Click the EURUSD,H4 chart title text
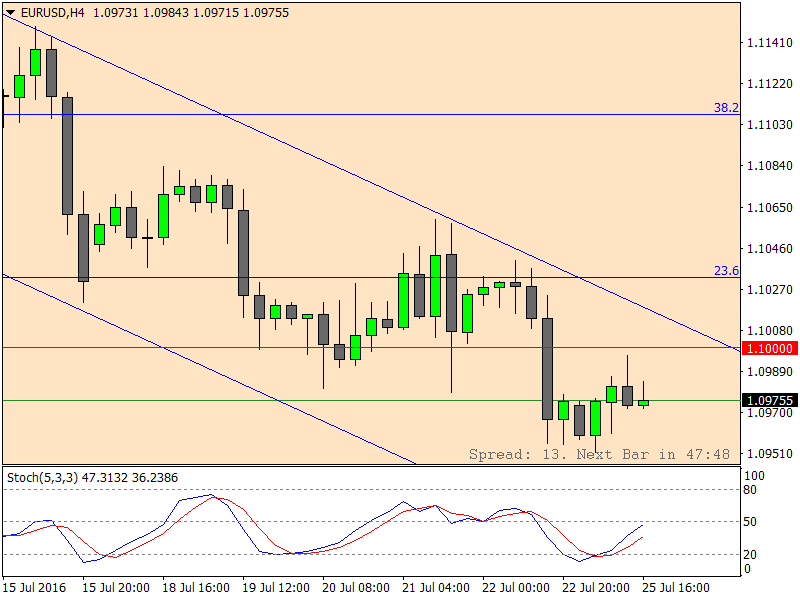The height and width of the screenshot is (600, 800). (53, 13)
